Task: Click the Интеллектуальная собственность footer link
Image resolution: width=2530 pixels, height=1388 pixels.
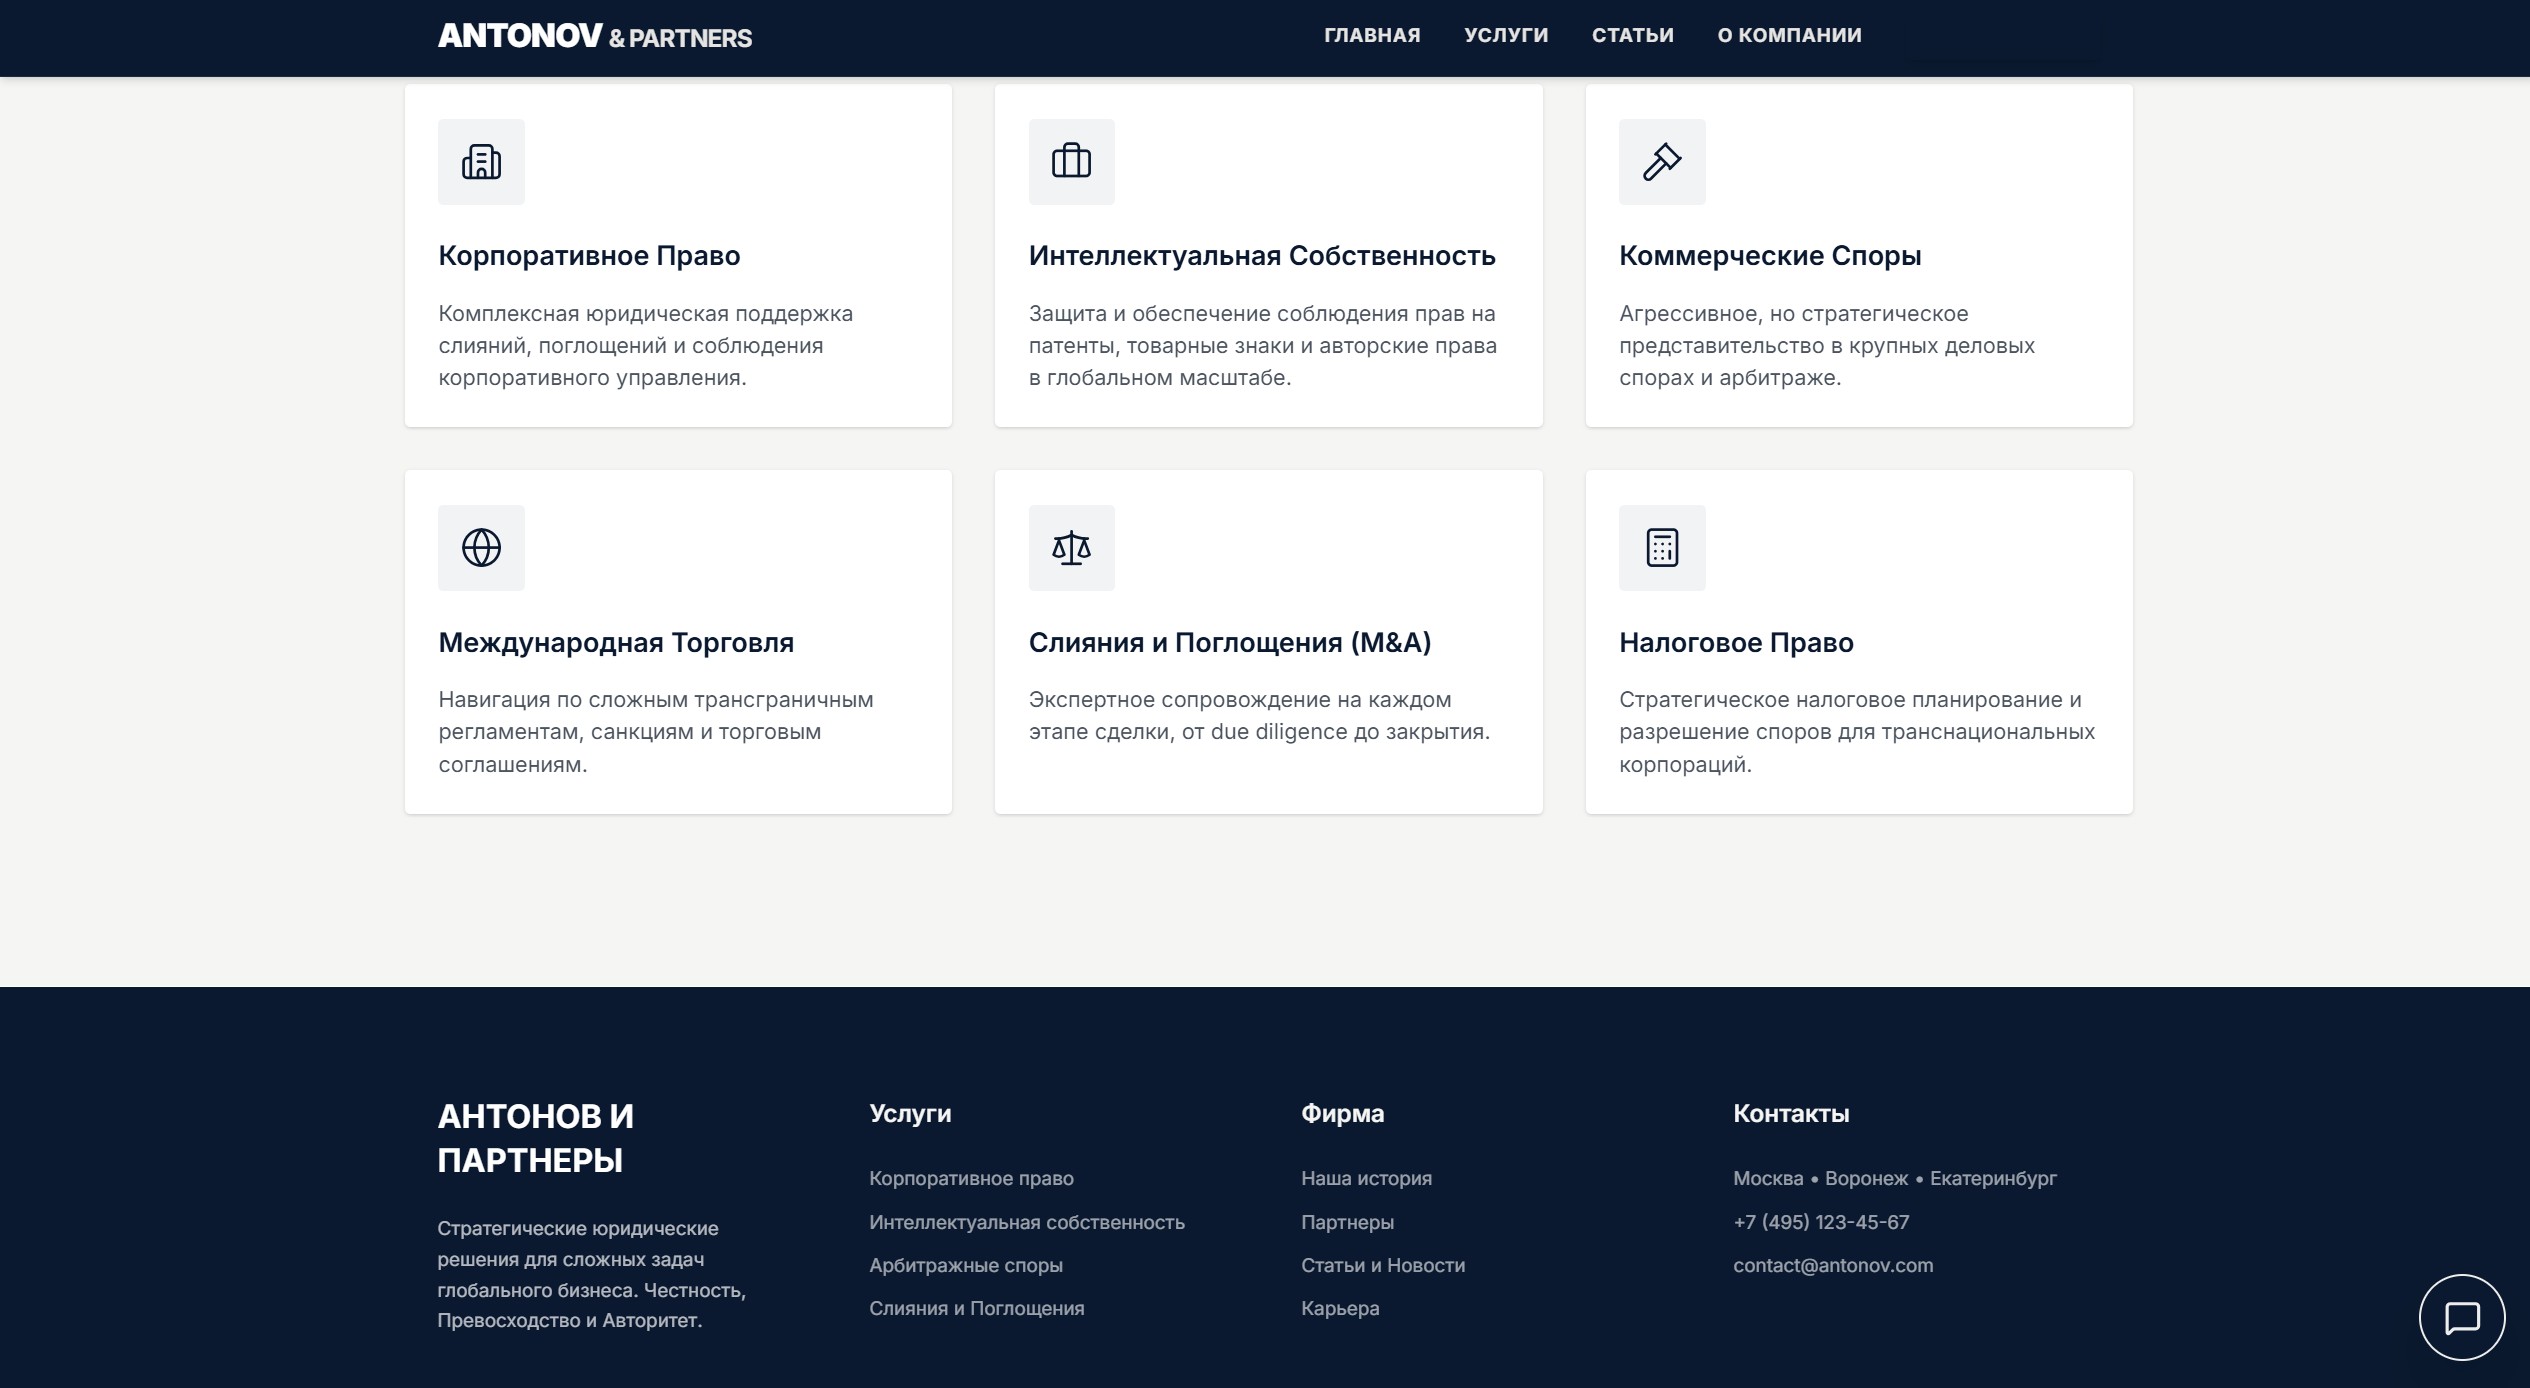Action: pyautogui.click(x=1025, y=1222)
